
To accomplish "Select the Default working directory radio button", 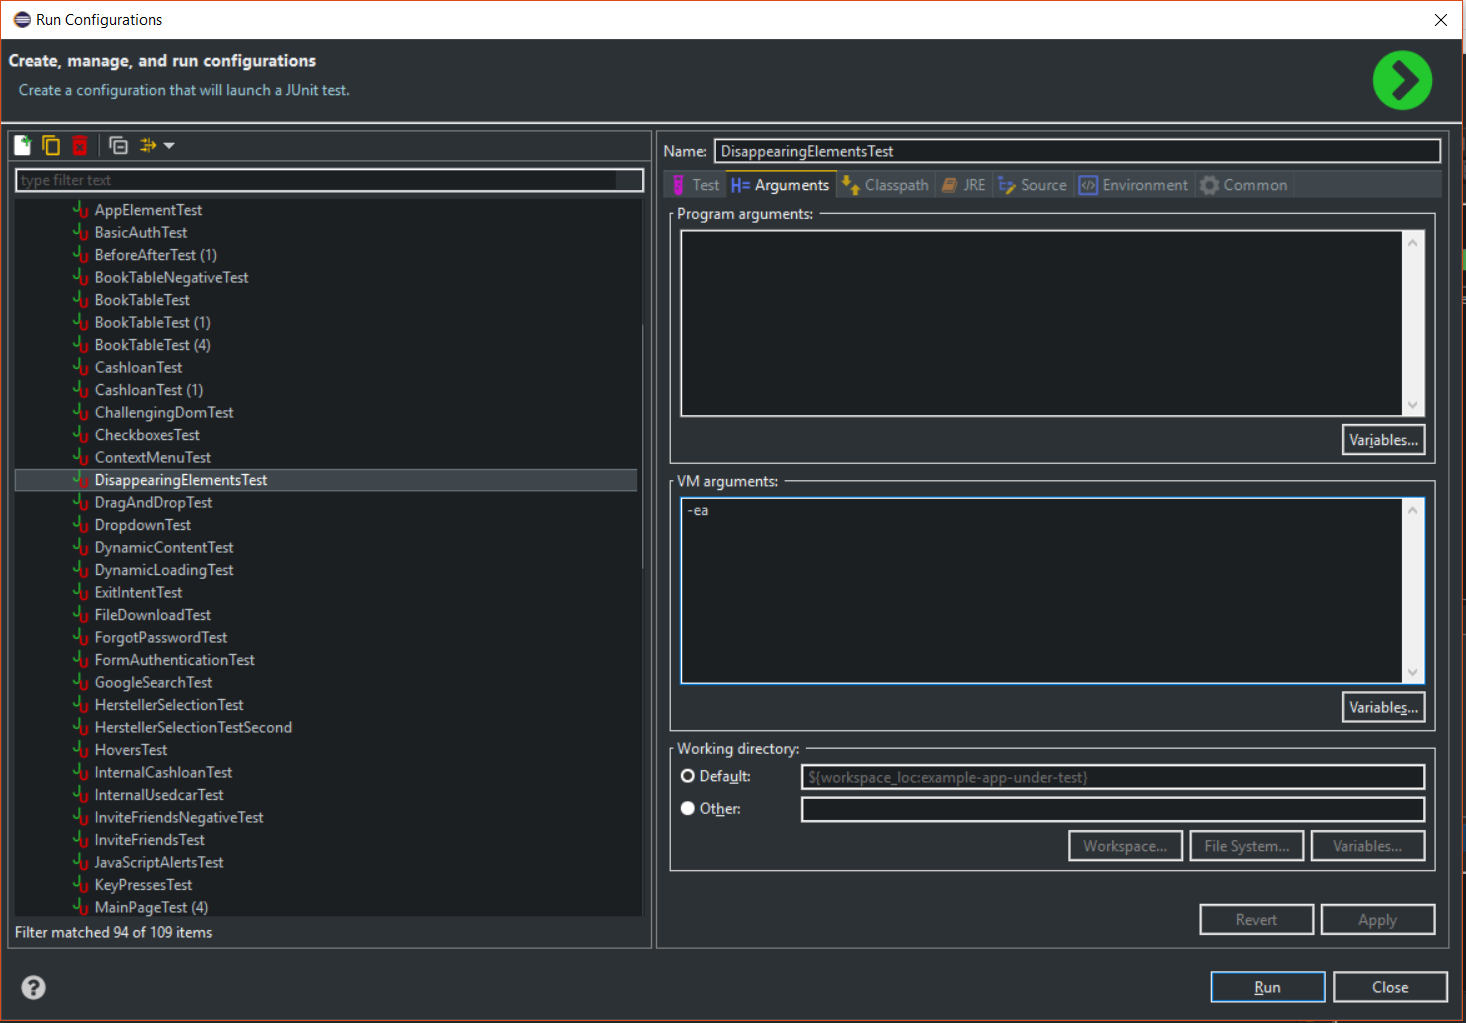I will coord(688,776).
